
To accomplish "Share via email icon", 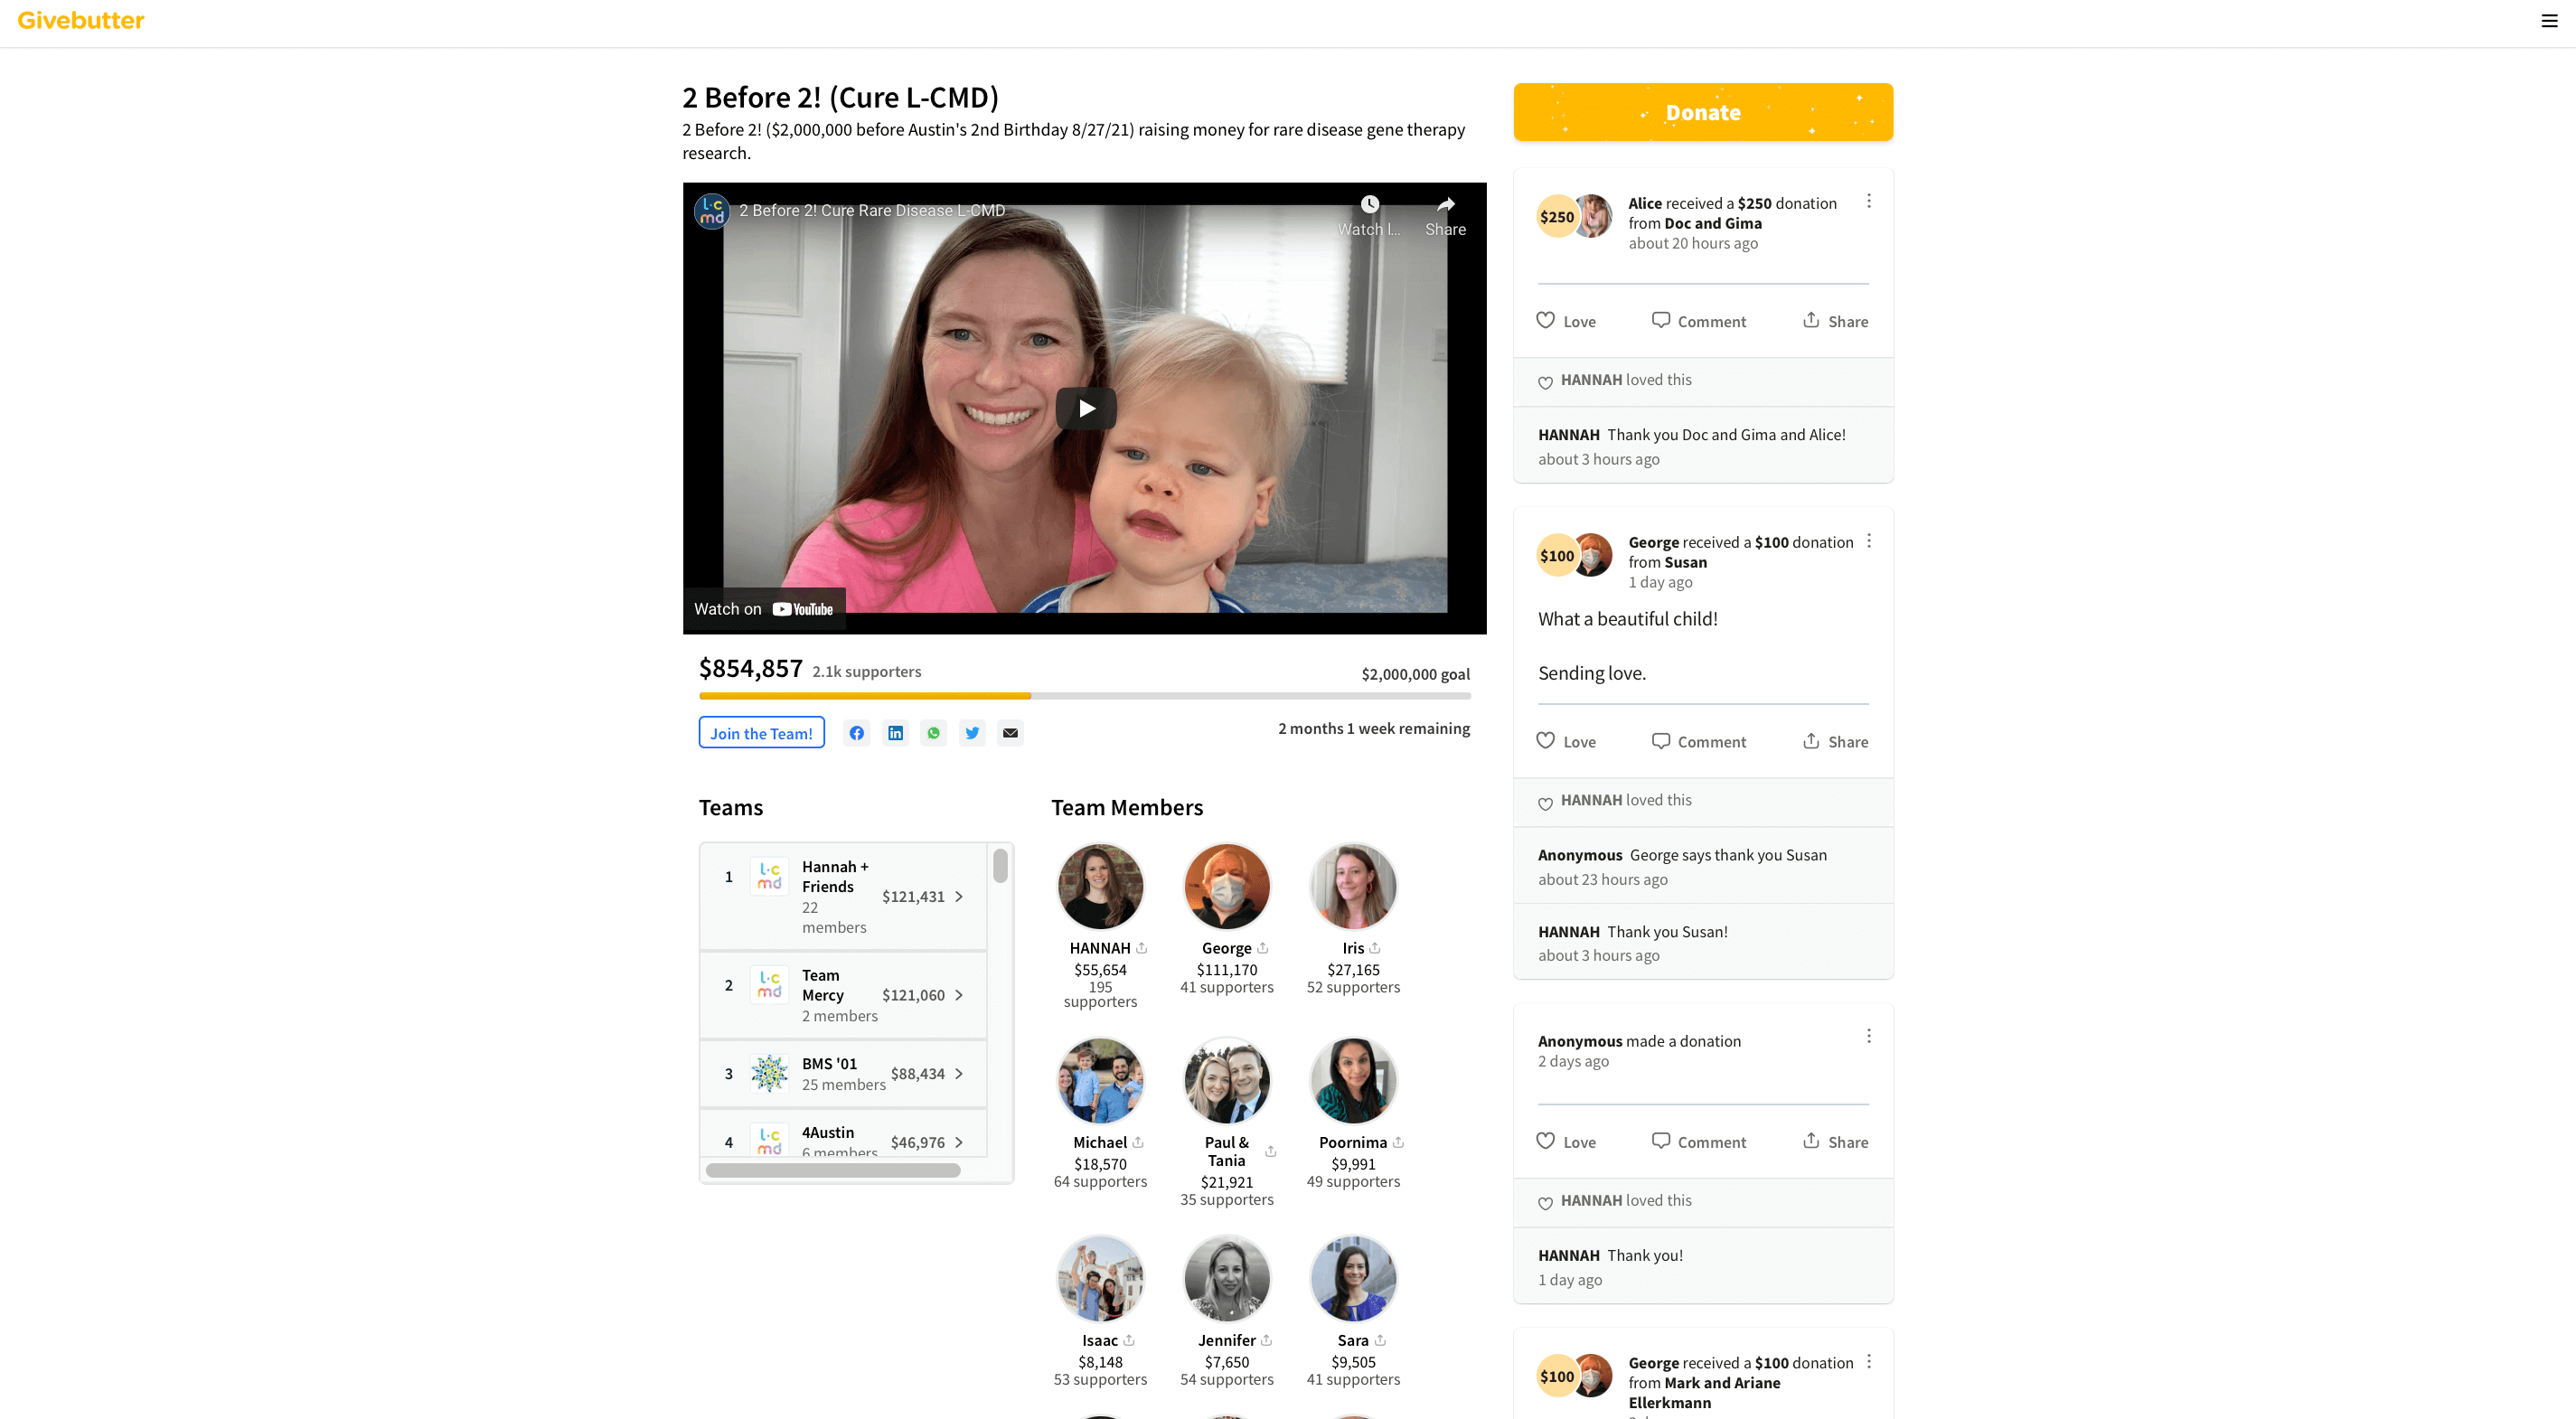I will click(1010, 733).
